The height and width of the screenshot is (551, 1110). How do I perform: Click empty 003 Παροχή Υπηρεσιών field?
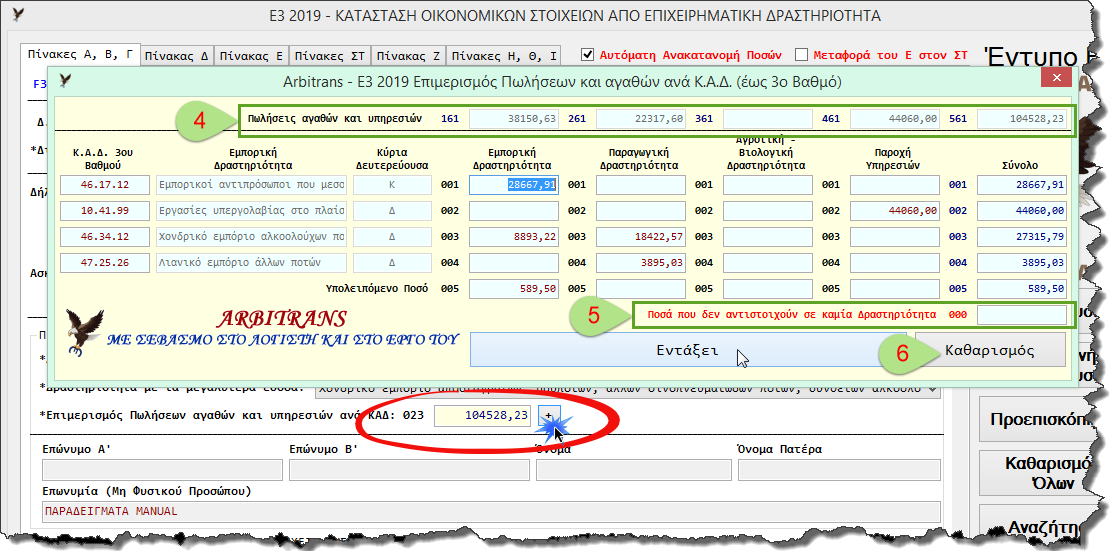coord(895,237)
